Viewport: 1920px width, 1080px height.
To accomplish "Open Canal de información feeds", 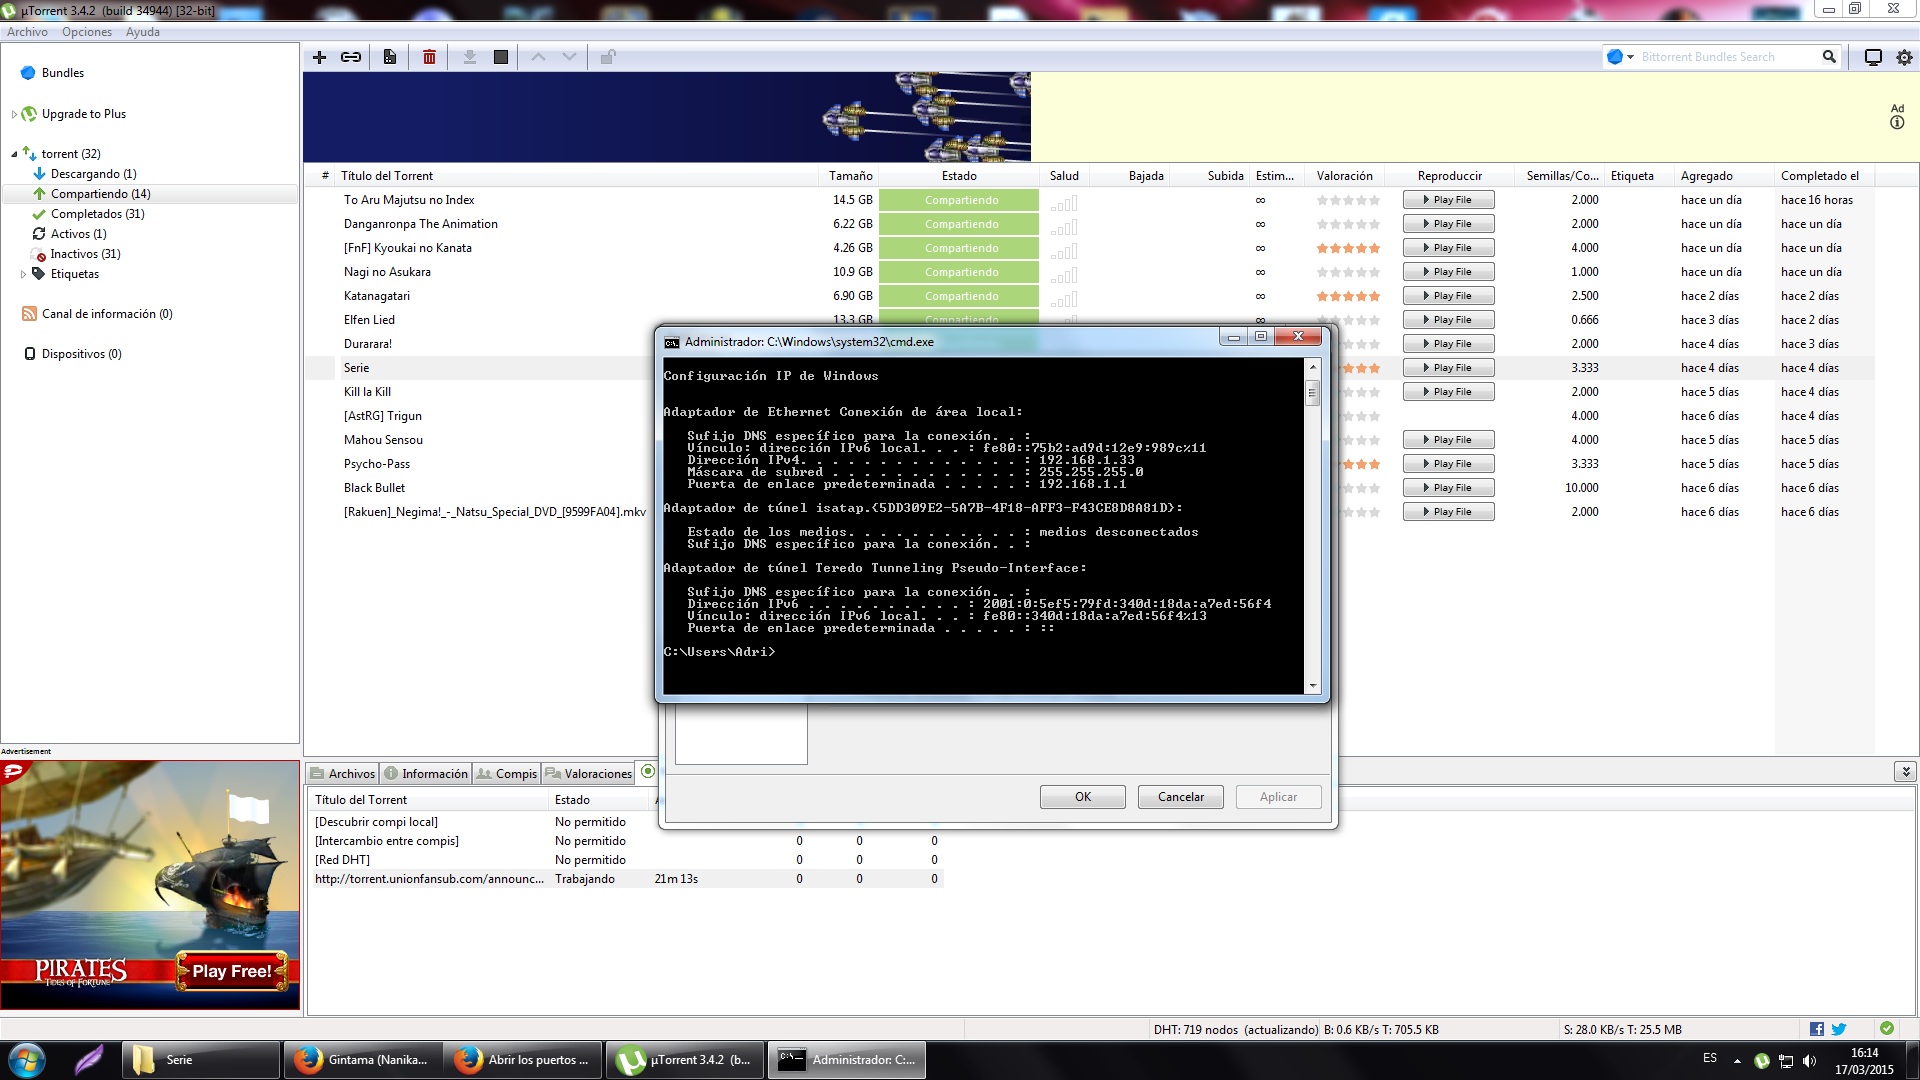I will click(106, 314).
